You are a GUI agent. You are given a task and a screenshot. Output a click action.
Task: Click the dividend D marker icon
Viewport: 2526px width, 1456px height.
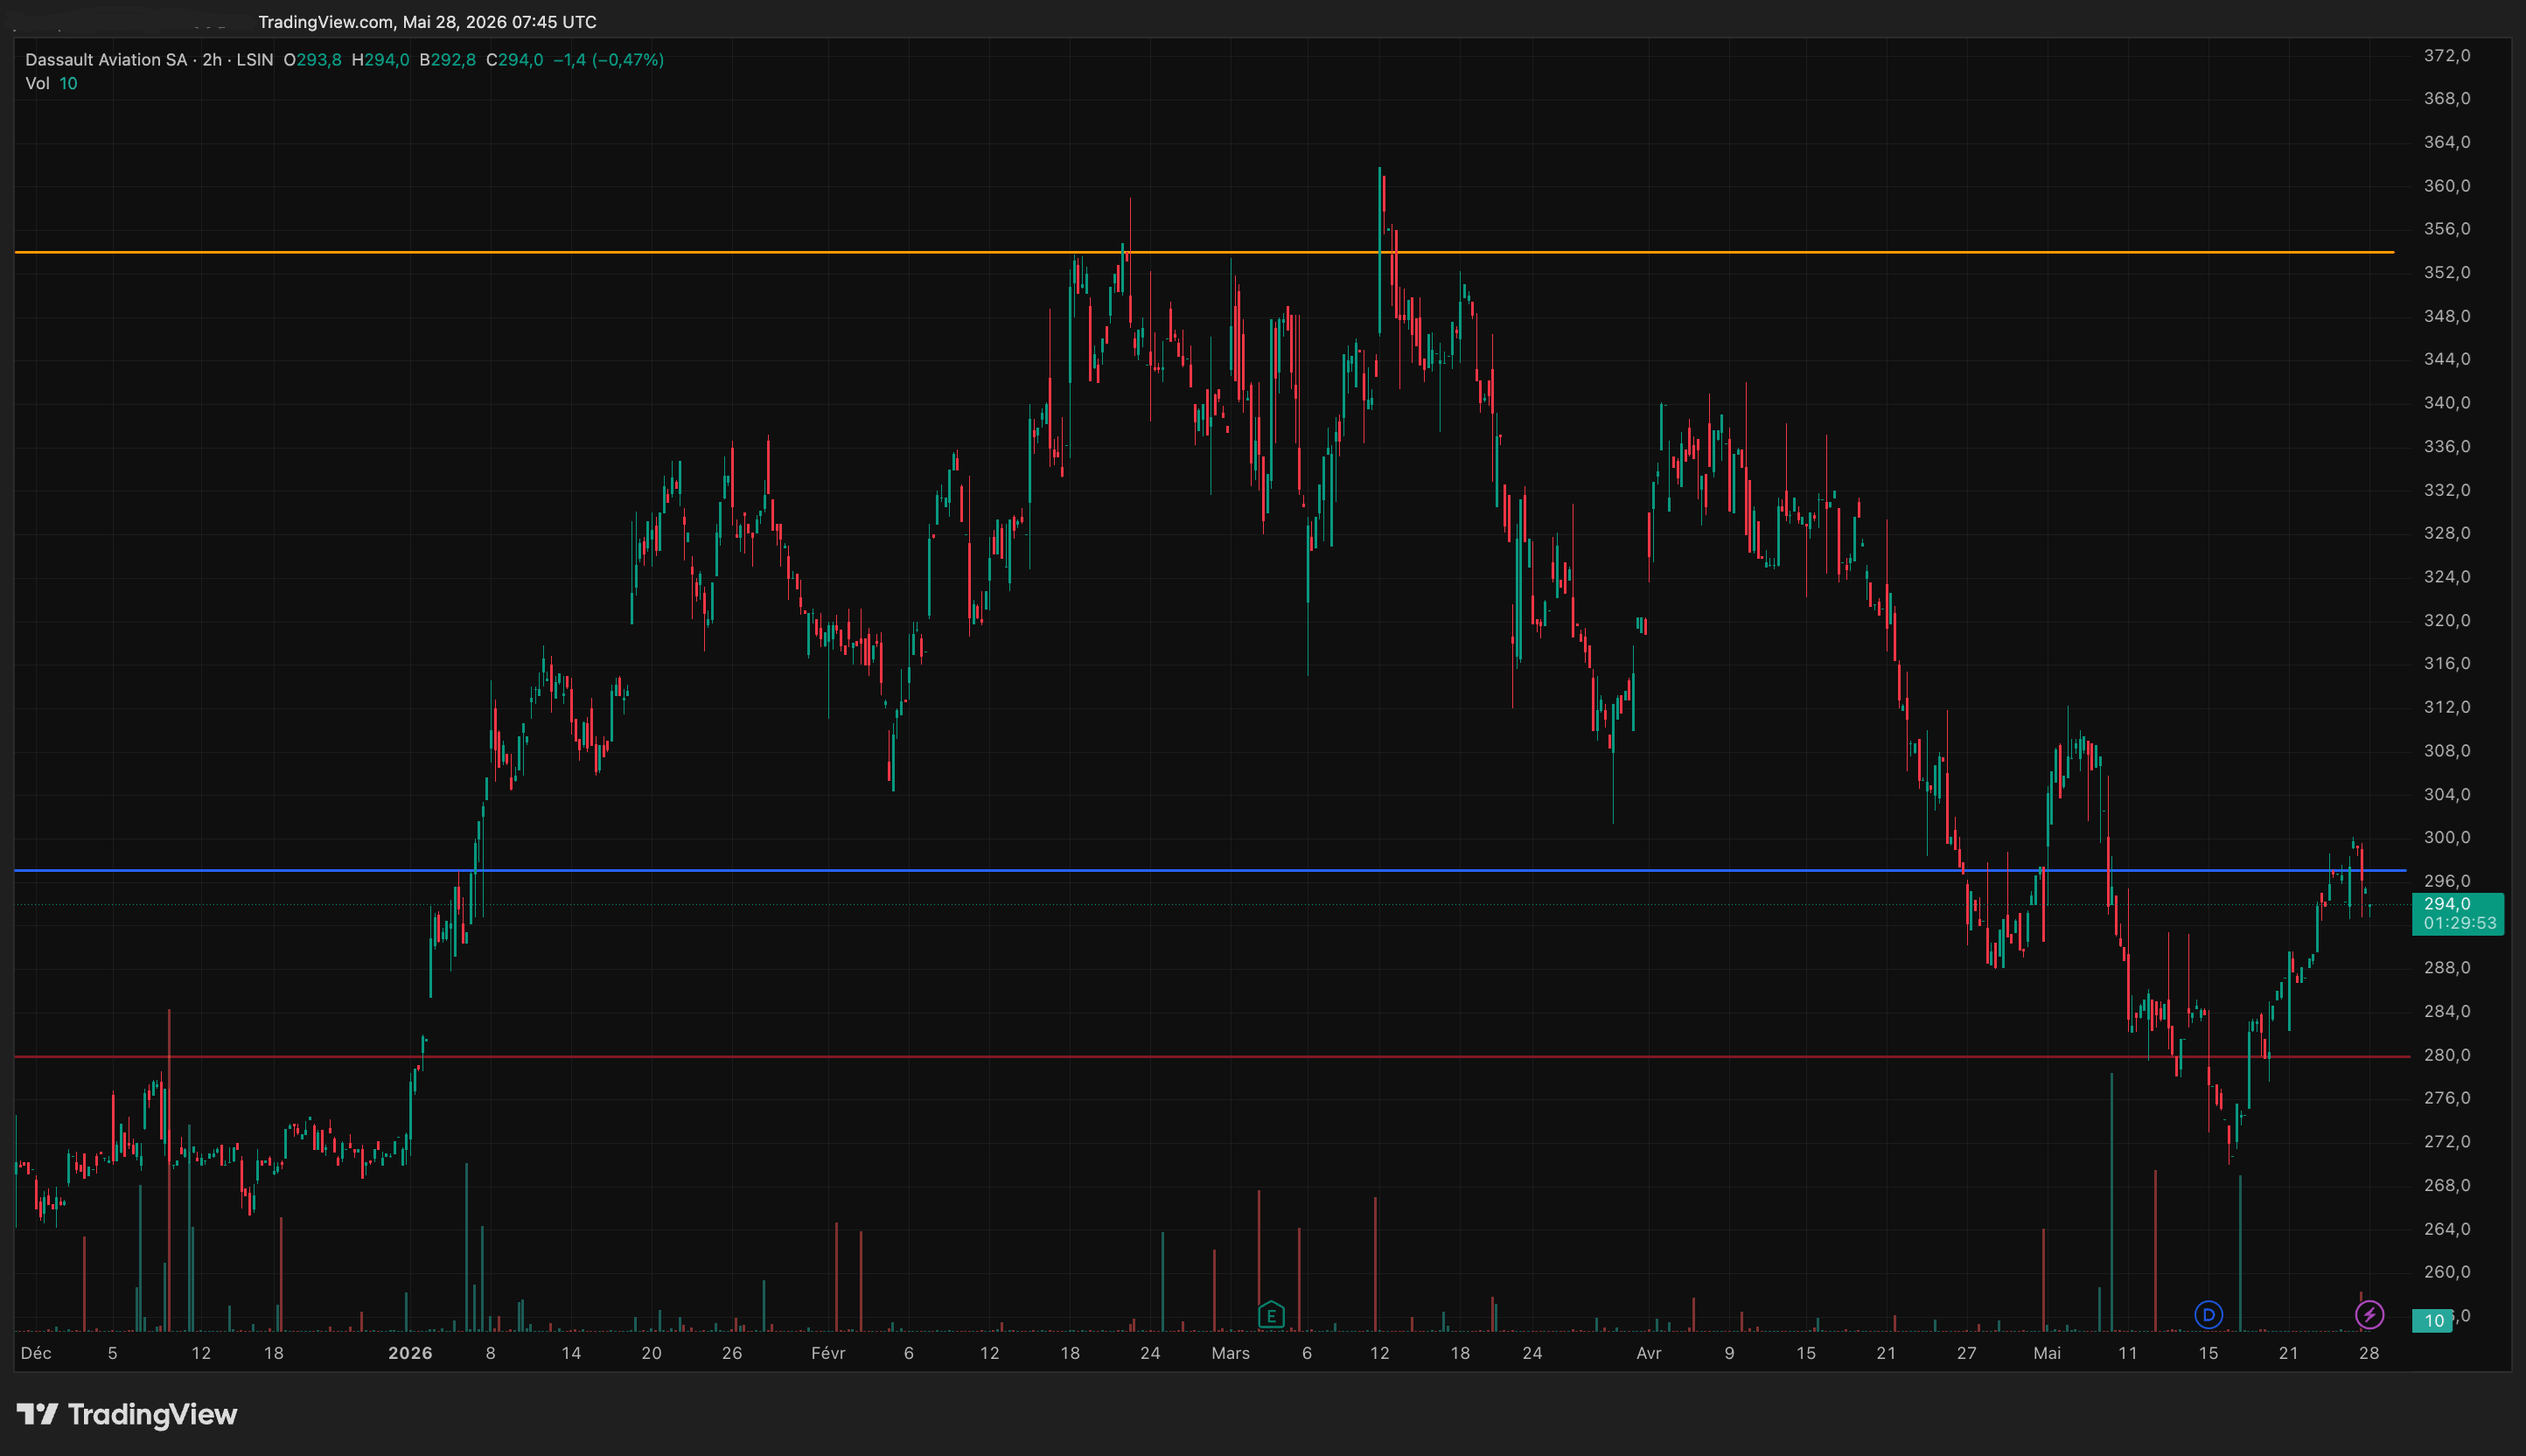tap(2208, 1314)
